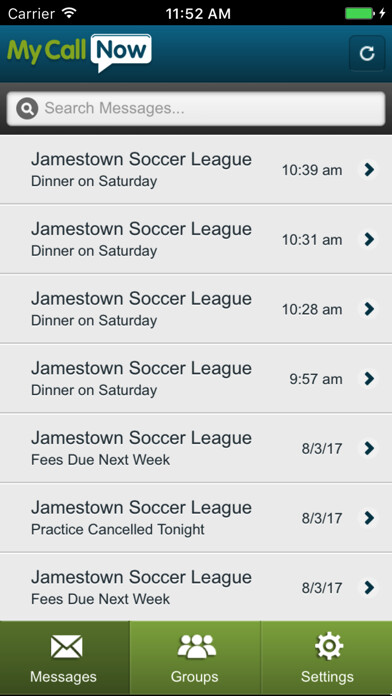The width and height of the screenshot is (392, 696).
Task: Open the 10:28 am Dinner on Saturday message
Action: [196, 309]
